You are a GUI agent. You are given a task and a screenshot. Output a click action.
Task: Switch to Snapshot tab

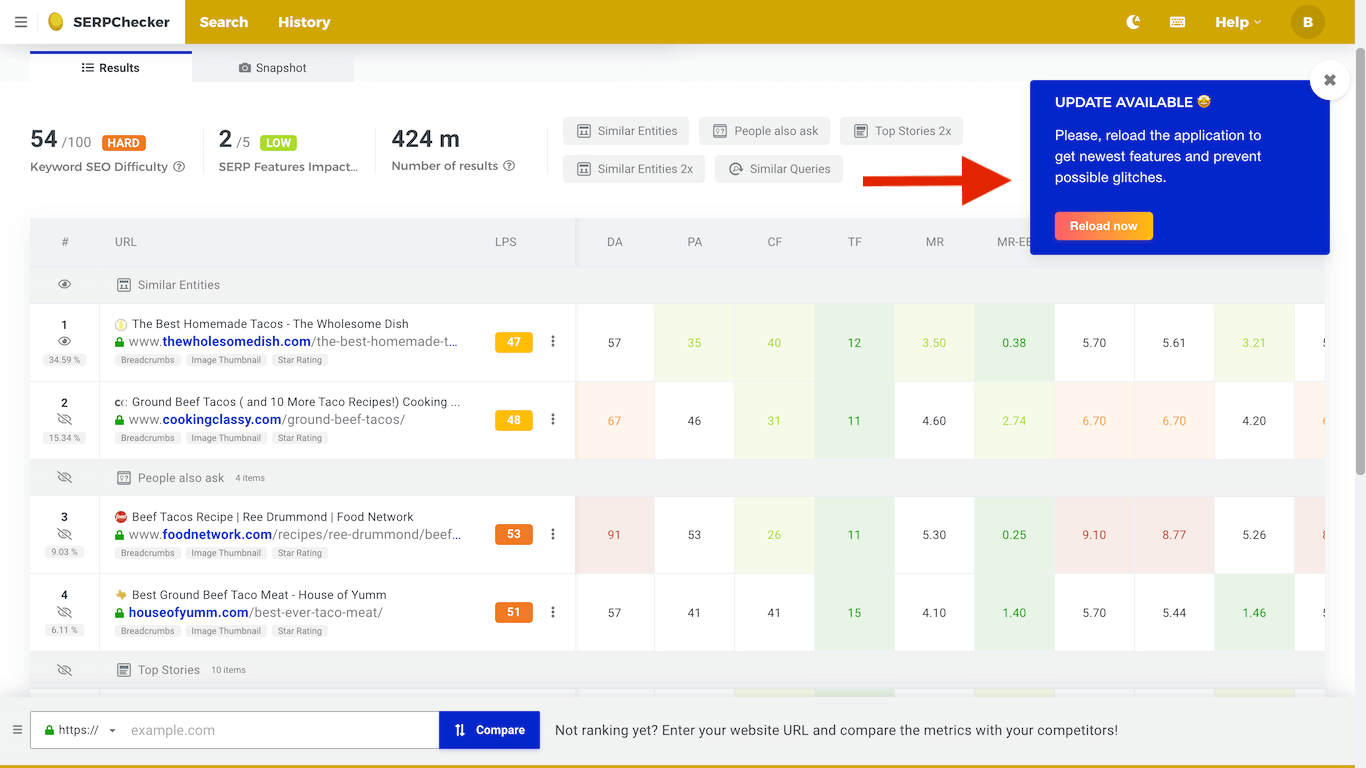(273, 68)
